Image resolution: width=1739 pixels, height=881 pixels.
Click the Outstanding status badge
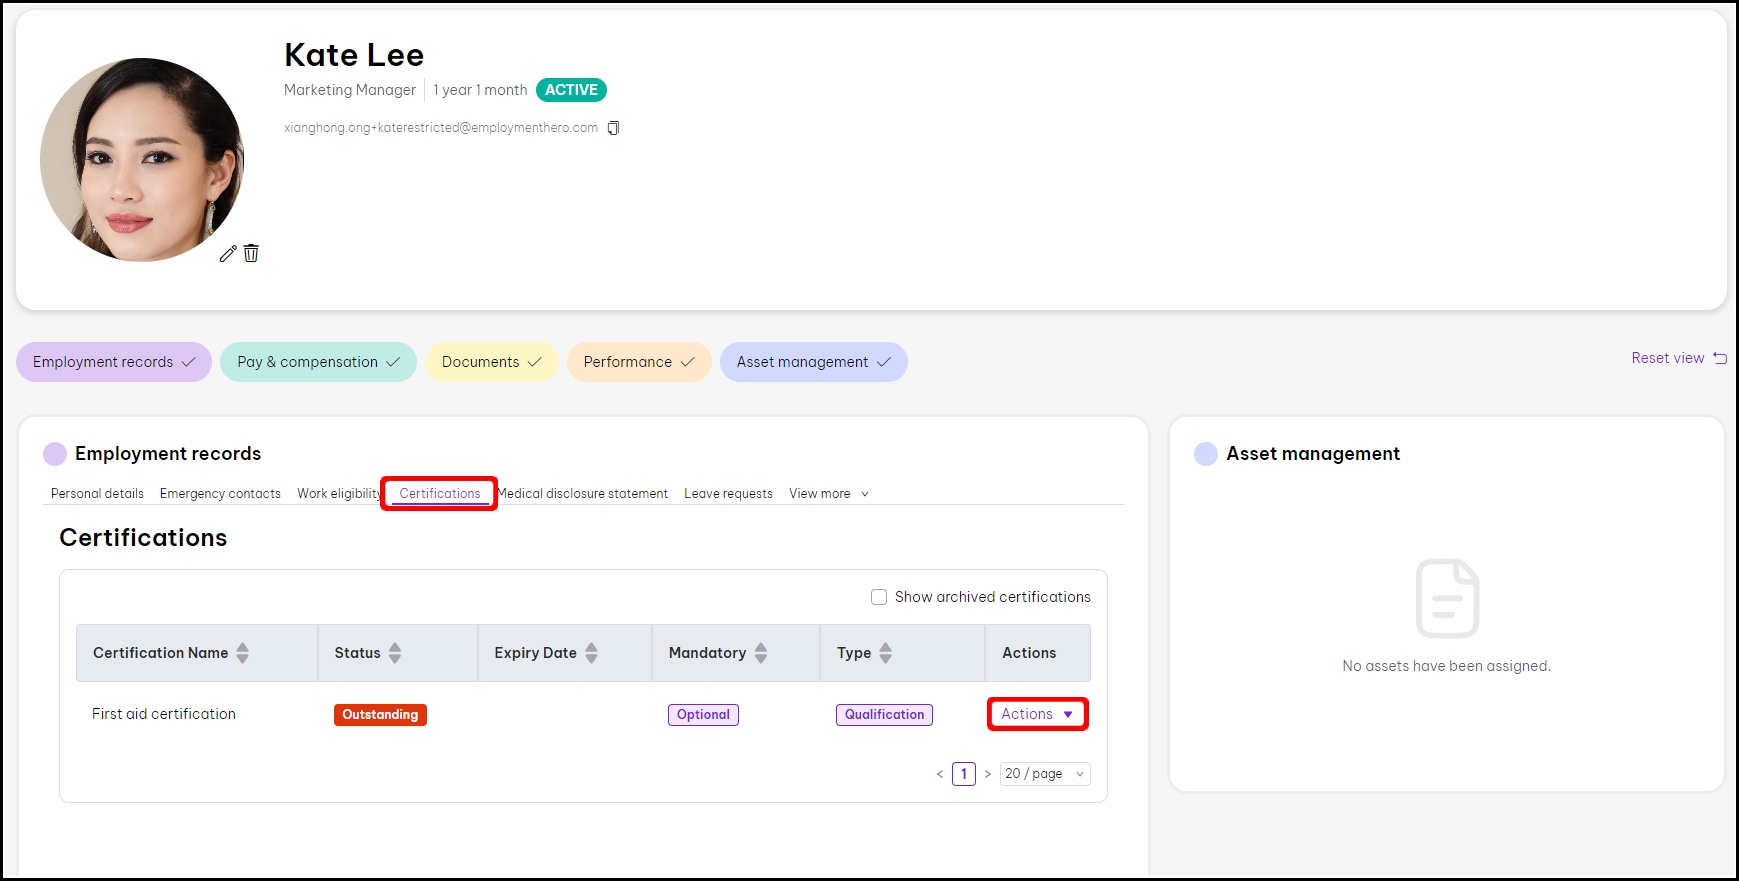(x=380, y=715)
